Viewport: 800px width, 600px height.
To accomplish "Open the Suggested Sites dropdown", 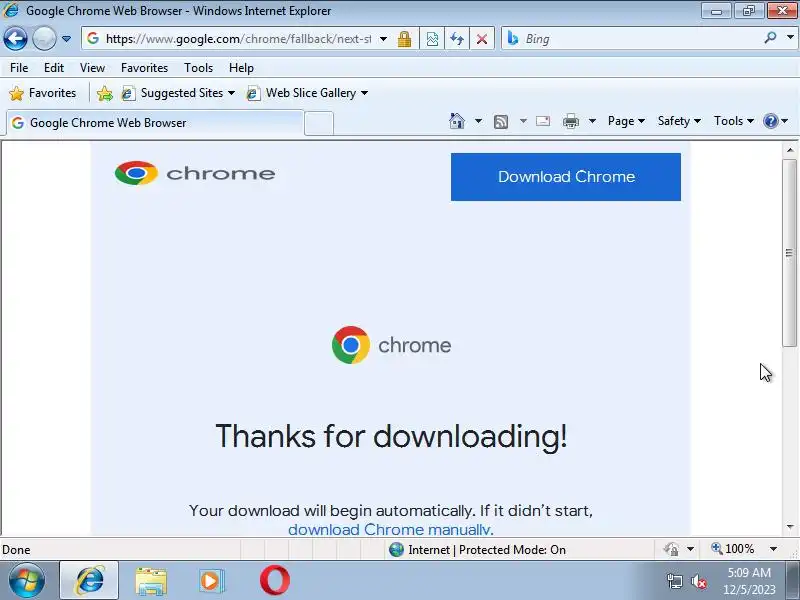I will click(x=179, y=93).
